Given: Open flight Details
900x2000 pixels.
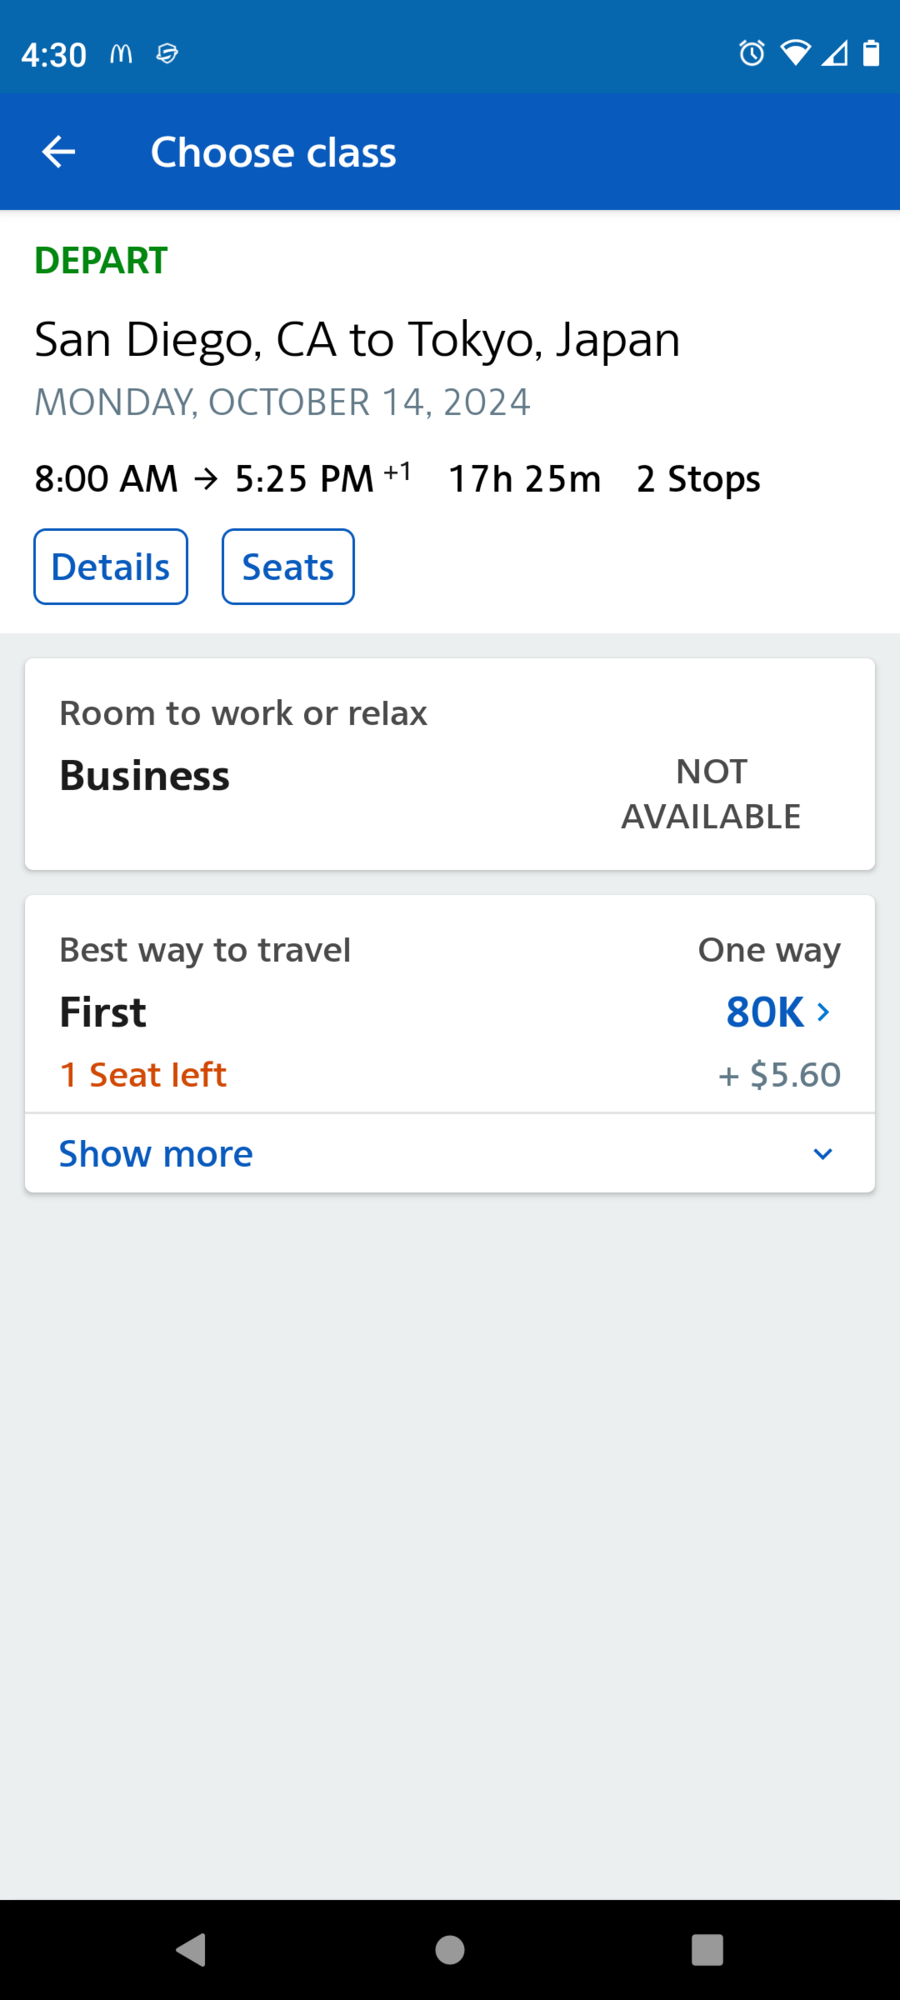Looking at the screenshot, I should point(111,567).
